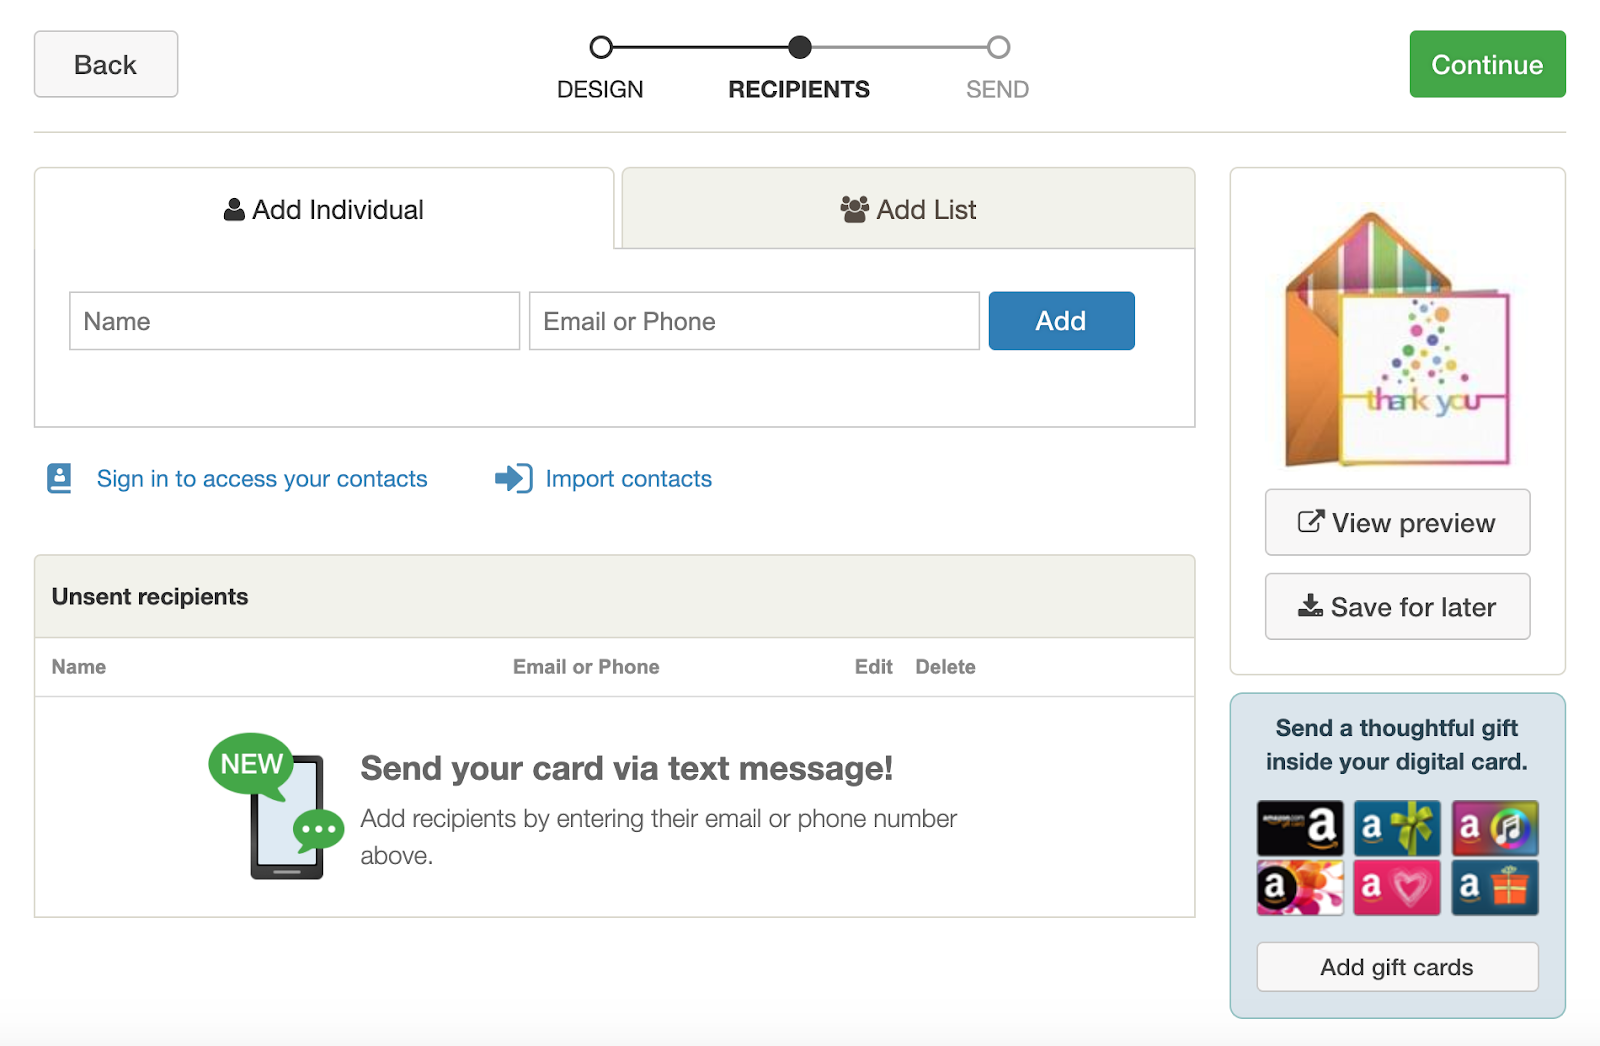Jump to the SEND step circle
Image resolution: width=1600 pixels, height=1046 pixels.
[x=998, y=47]
